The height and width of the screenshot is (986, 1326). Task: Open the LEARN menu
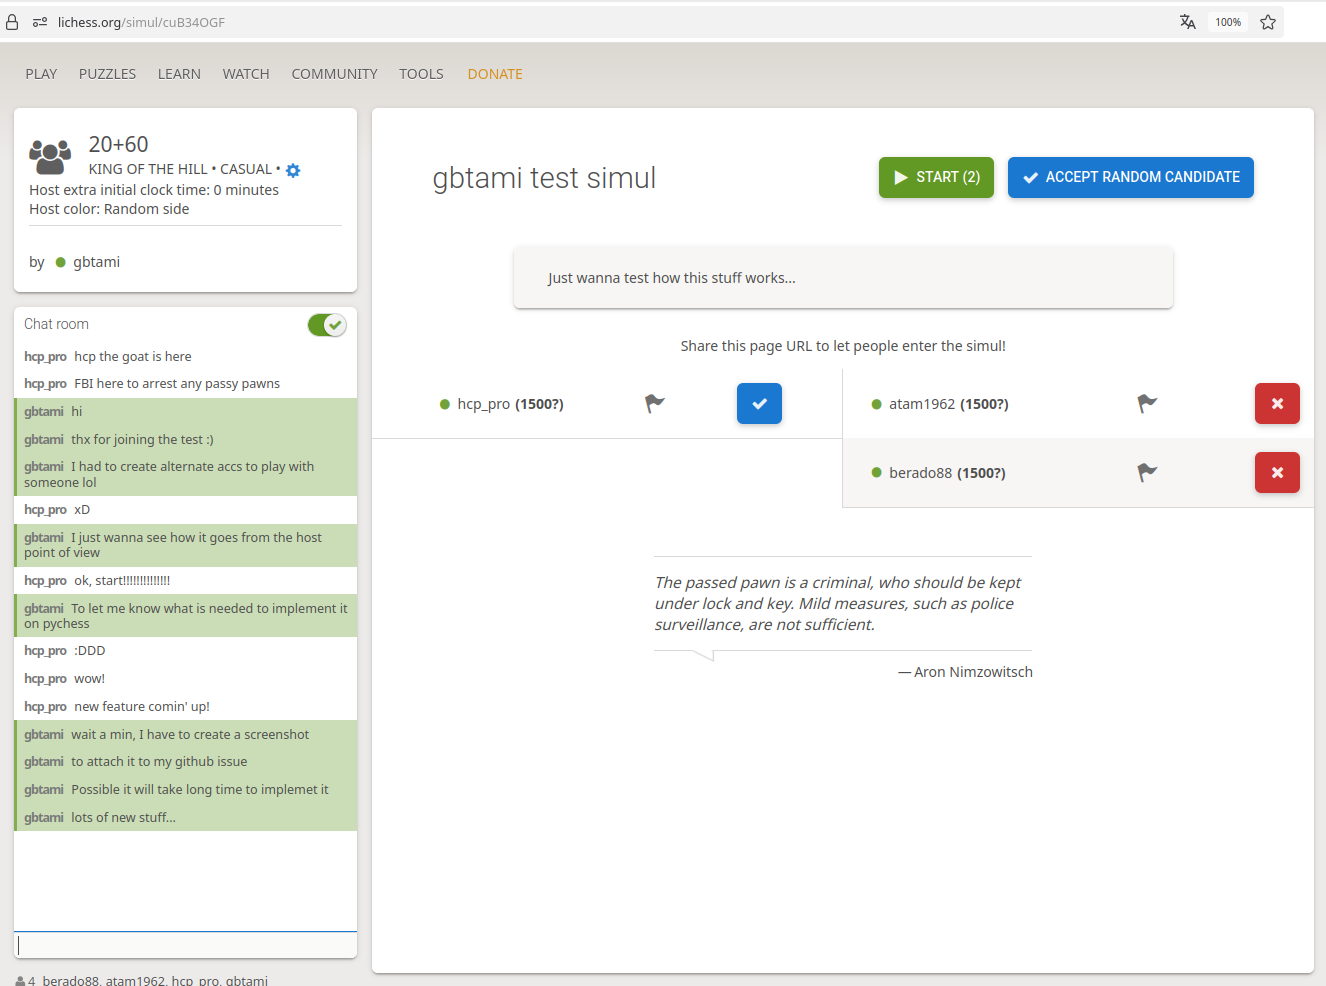coord(179,74)
